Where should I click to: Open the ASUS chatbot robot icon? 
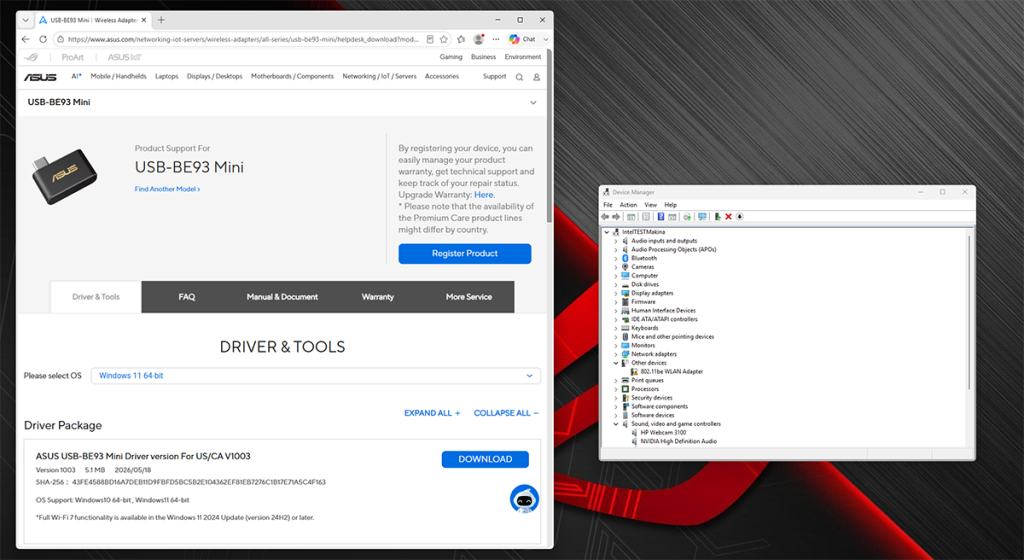point(524,499)
